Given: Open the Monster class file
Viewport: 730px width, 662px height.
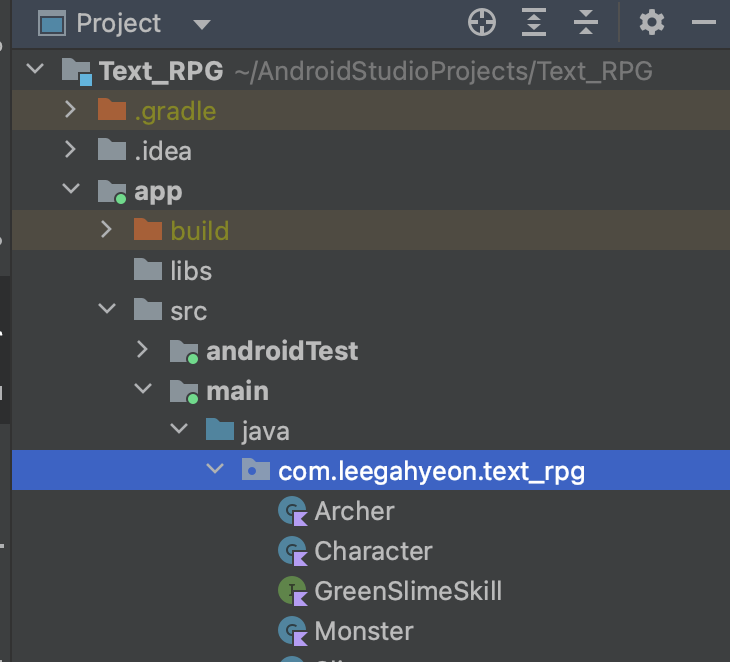Looking at the screenshot, I should click(364, 631).
